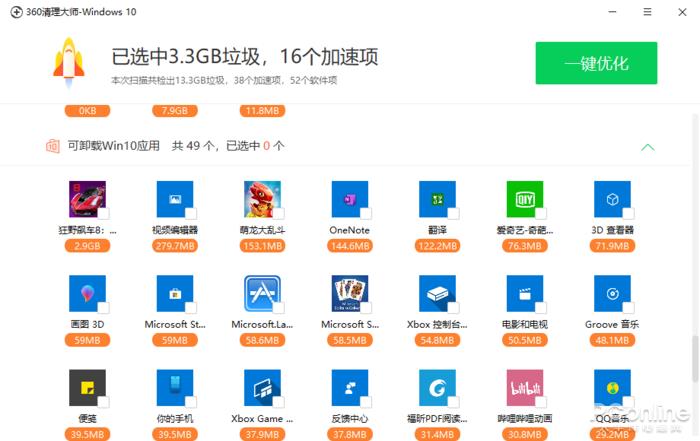Click the 3D 查看器 app icon

pyautogui.click(x=612, y=199)
